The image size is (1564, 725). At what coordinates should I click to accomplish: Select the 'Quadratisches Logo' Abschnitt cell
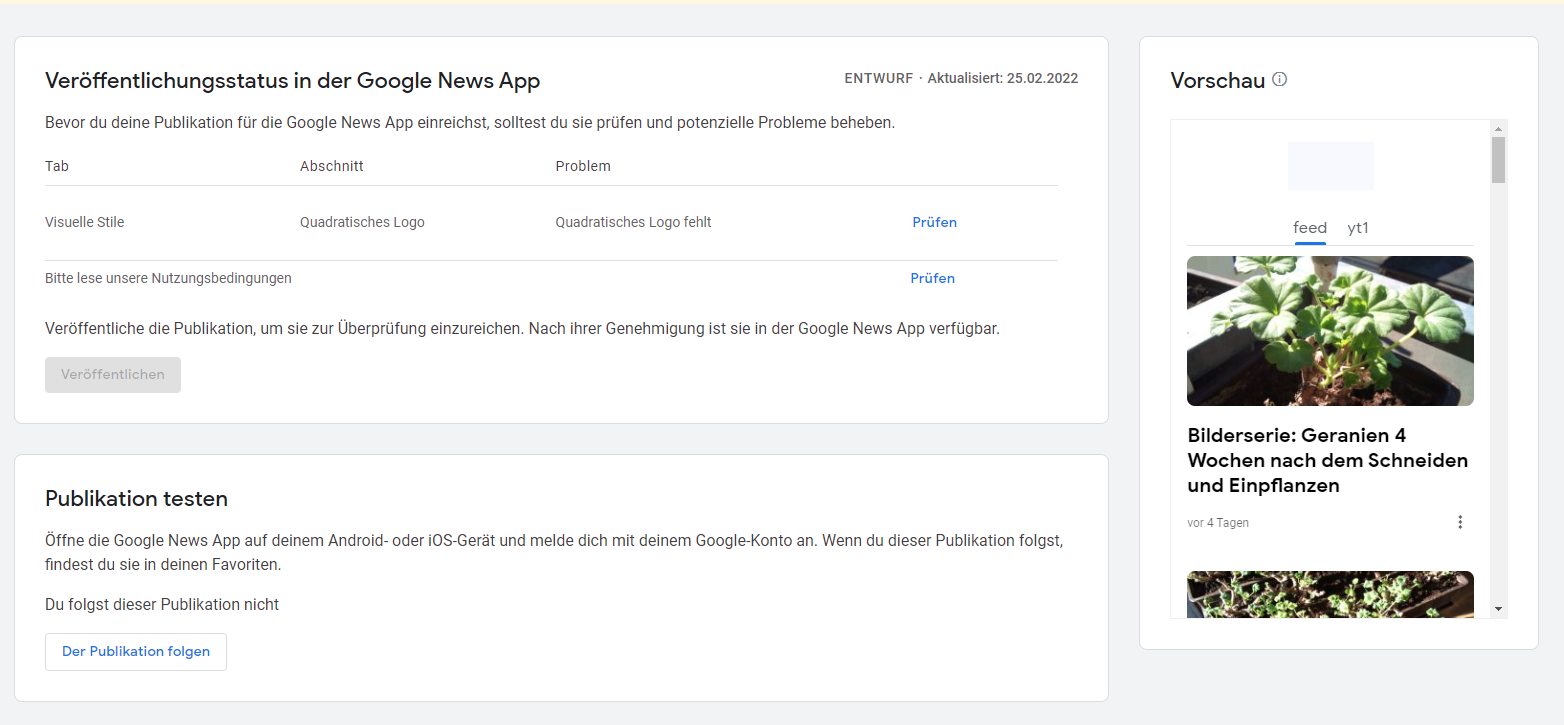point(362,223)
